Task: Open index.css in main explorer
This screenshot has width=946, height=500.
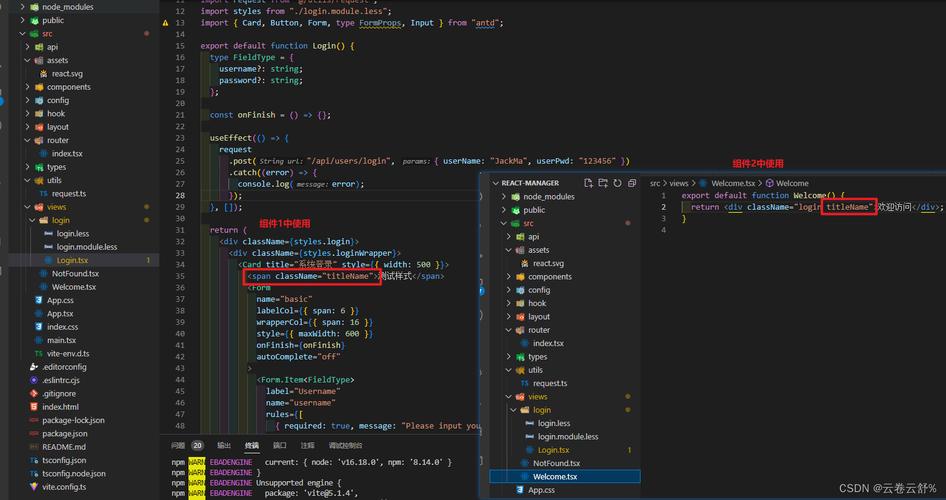Action: (x=63, y=327)
